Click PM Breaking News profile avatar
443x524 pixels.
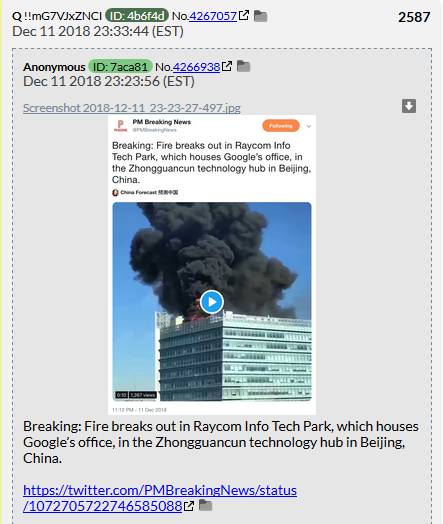[121, 126]
